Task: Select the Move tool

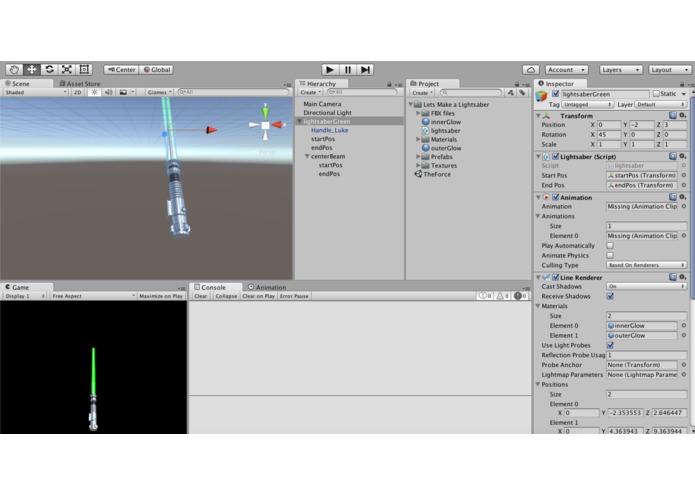Action: click(32, 70)
